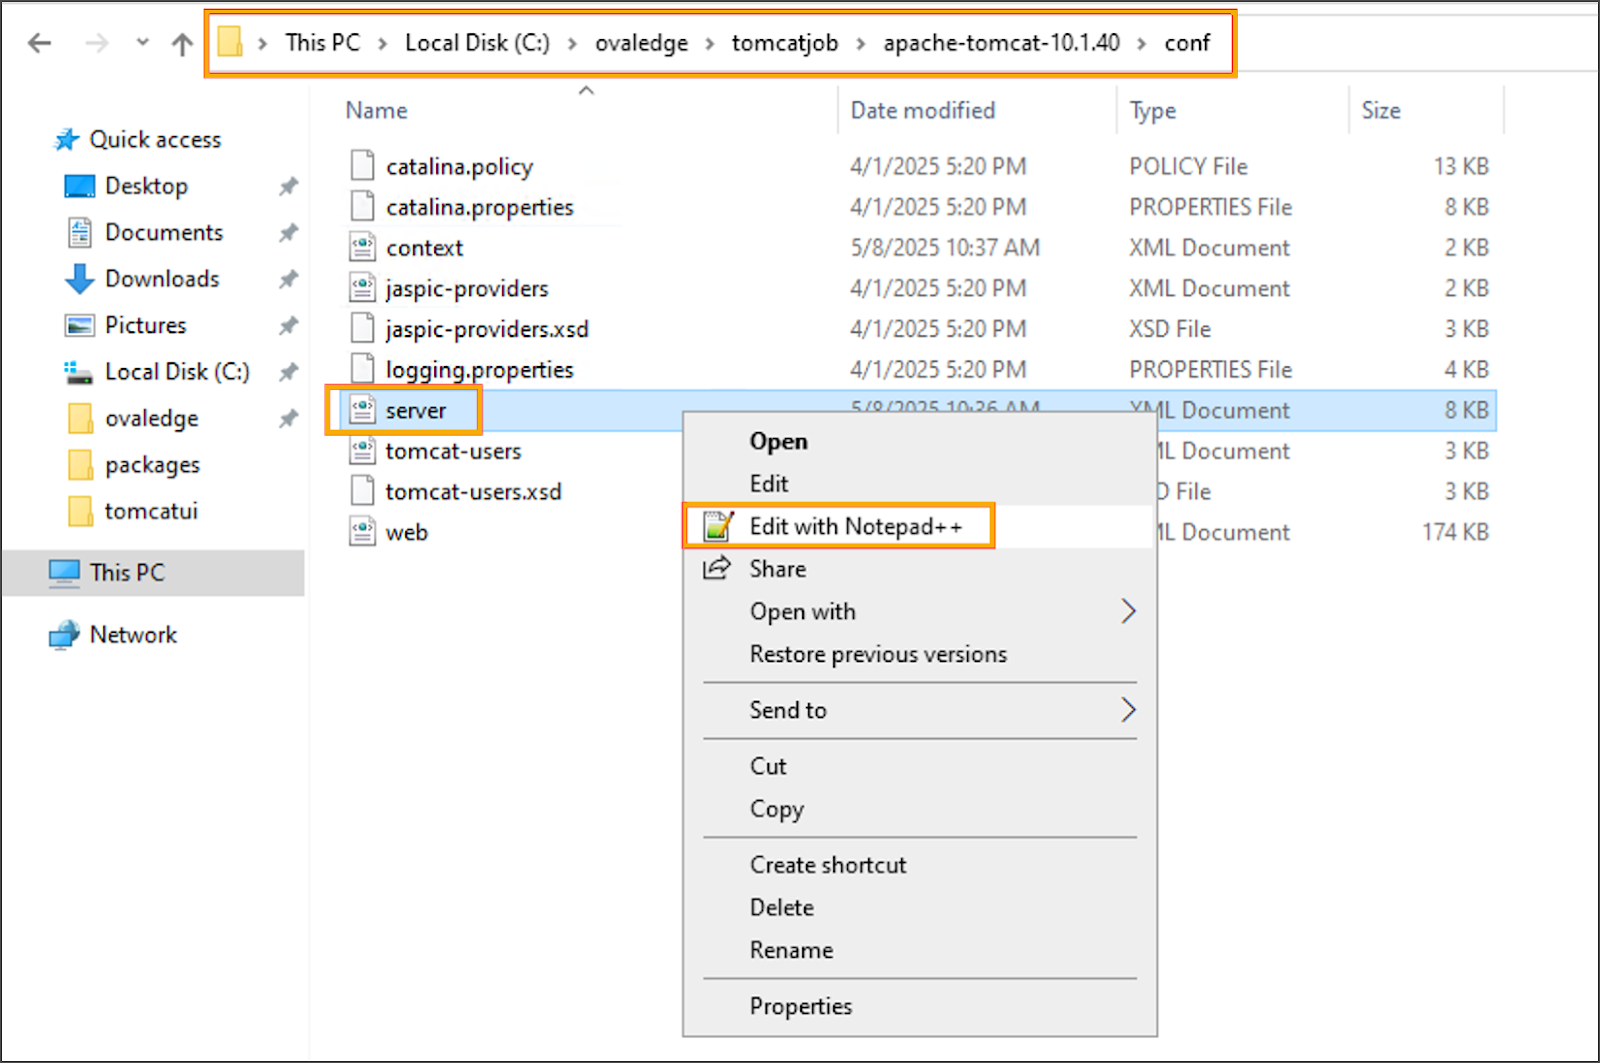Screen dimensions: 1600x1063
Task: Sort files by the Name column header
Action: [377, 110]
